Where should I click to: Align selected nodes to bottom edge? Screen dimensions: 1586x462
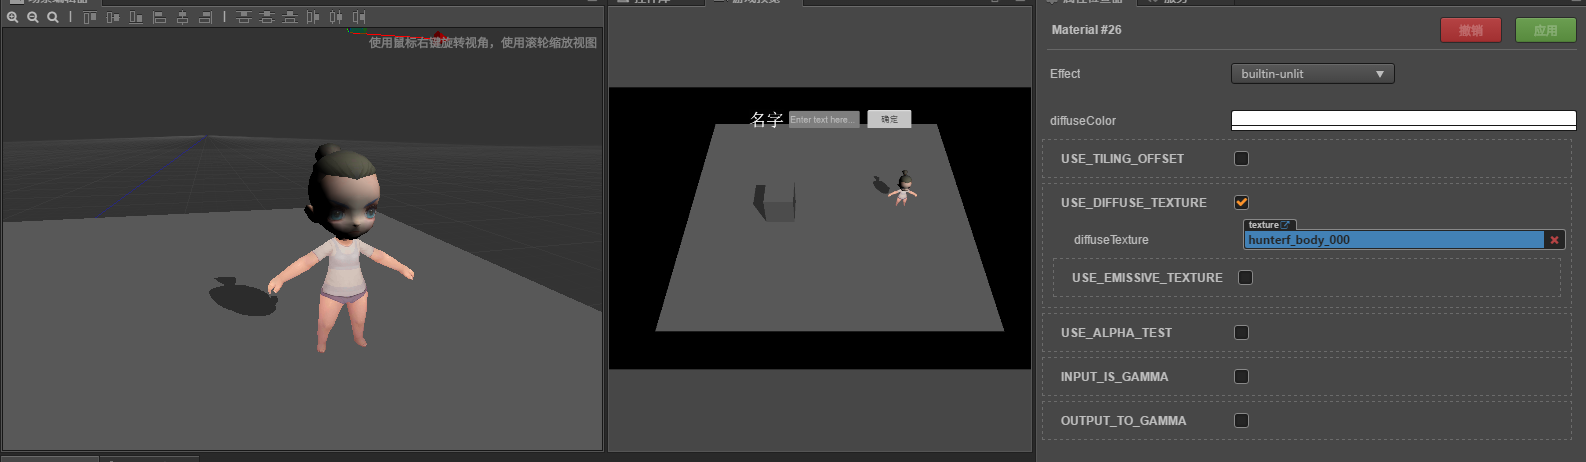tap(136, 17)
